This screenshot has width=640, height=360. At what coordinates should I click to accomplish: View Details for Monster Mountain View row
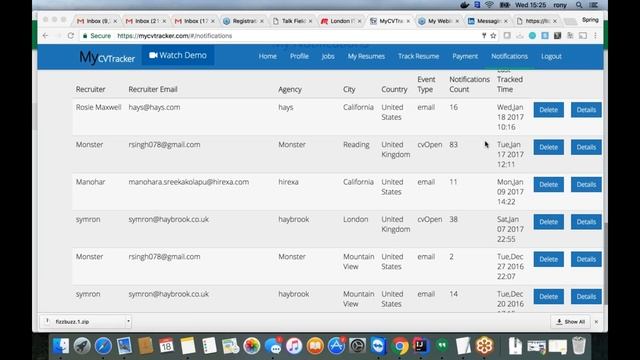586,259
